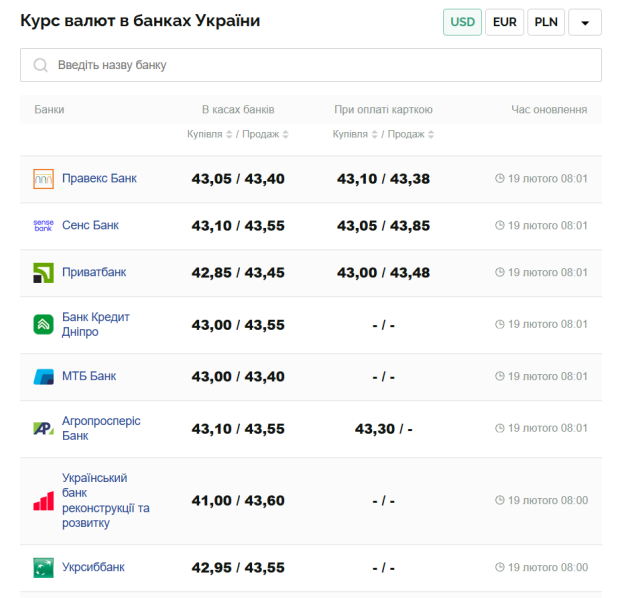Click the Правекс Банк logo icon
The image size is (620, 598).
pyautogui.click(x=43, y=179)
